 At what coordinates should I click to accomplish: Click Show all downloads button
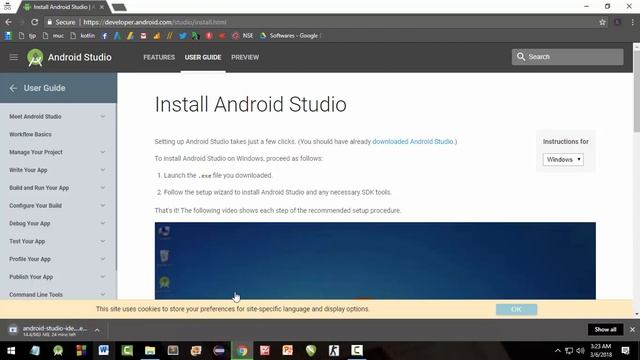click(x=605, y=329)
